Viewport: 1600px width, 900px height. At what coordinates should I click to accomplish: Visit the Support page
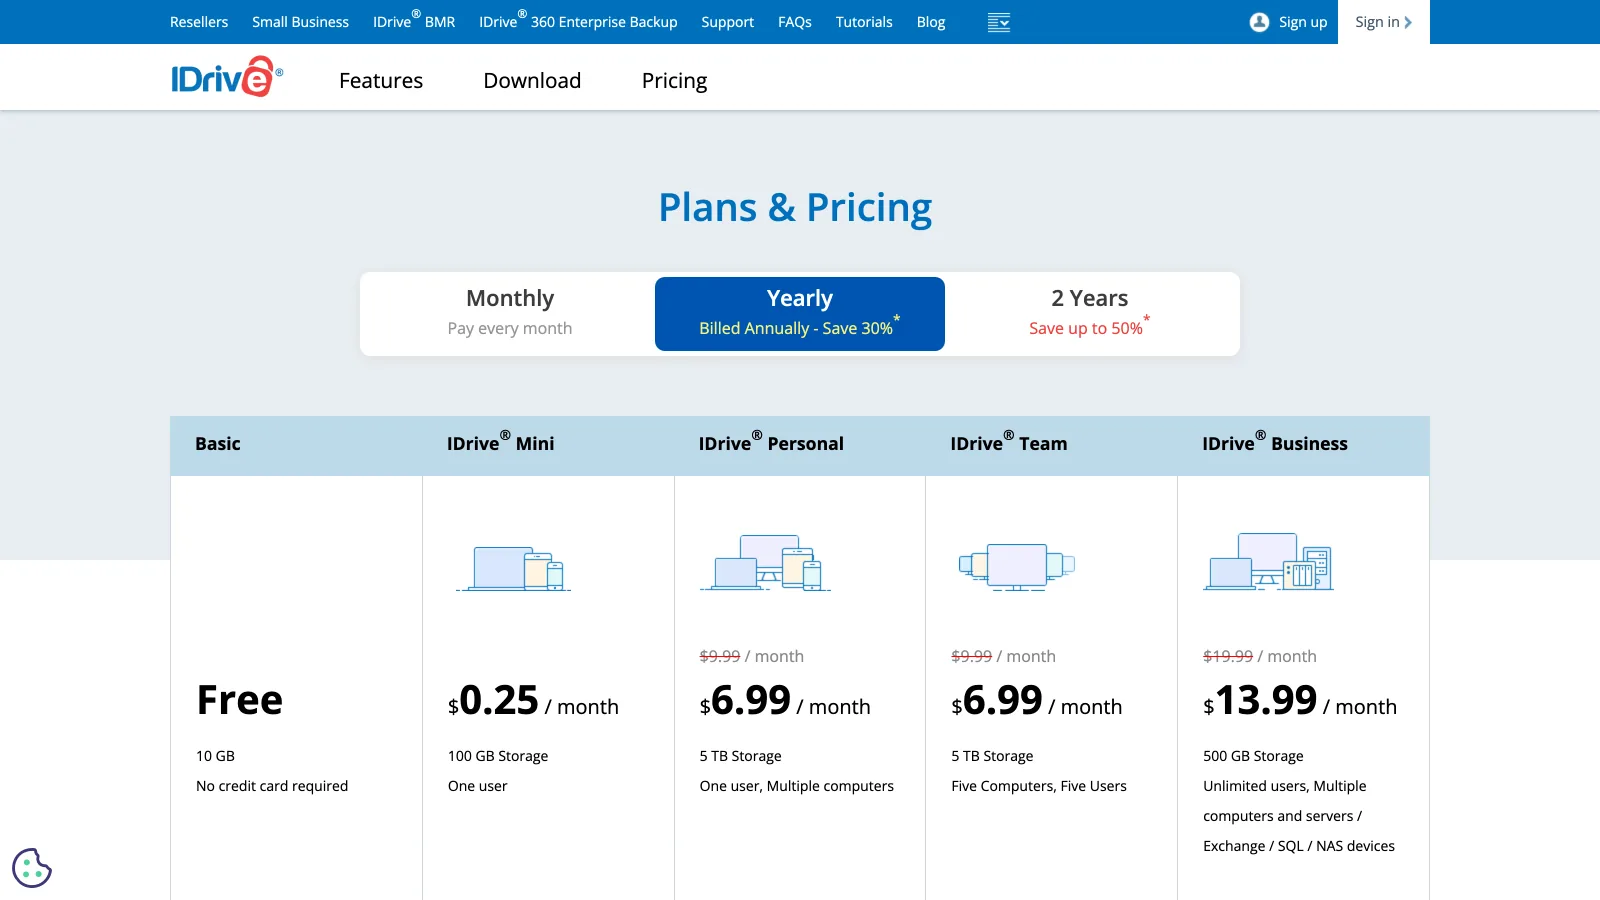coord(727,22)
